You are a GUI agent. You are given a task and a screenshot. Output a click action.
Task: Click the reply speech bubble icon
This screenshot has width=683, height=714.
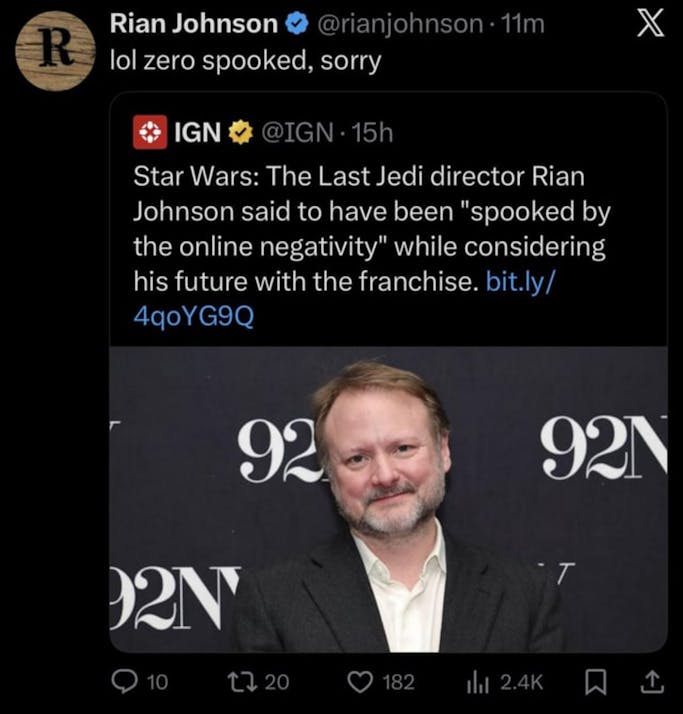[x=124, y=682]
